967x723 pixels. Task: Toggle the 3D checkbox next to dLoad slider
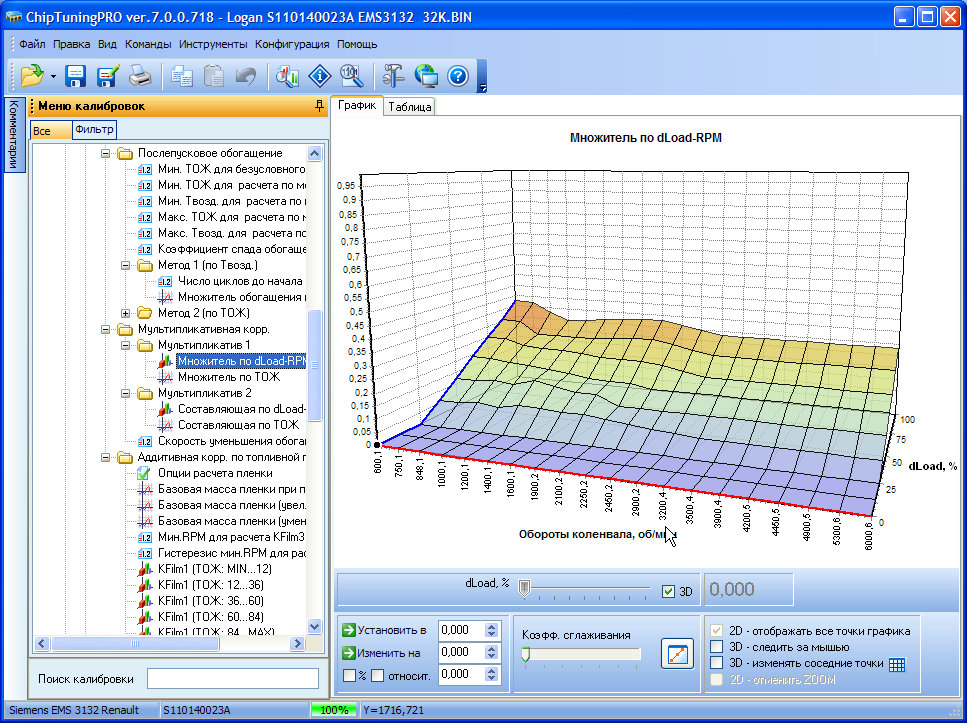[669, 591]
